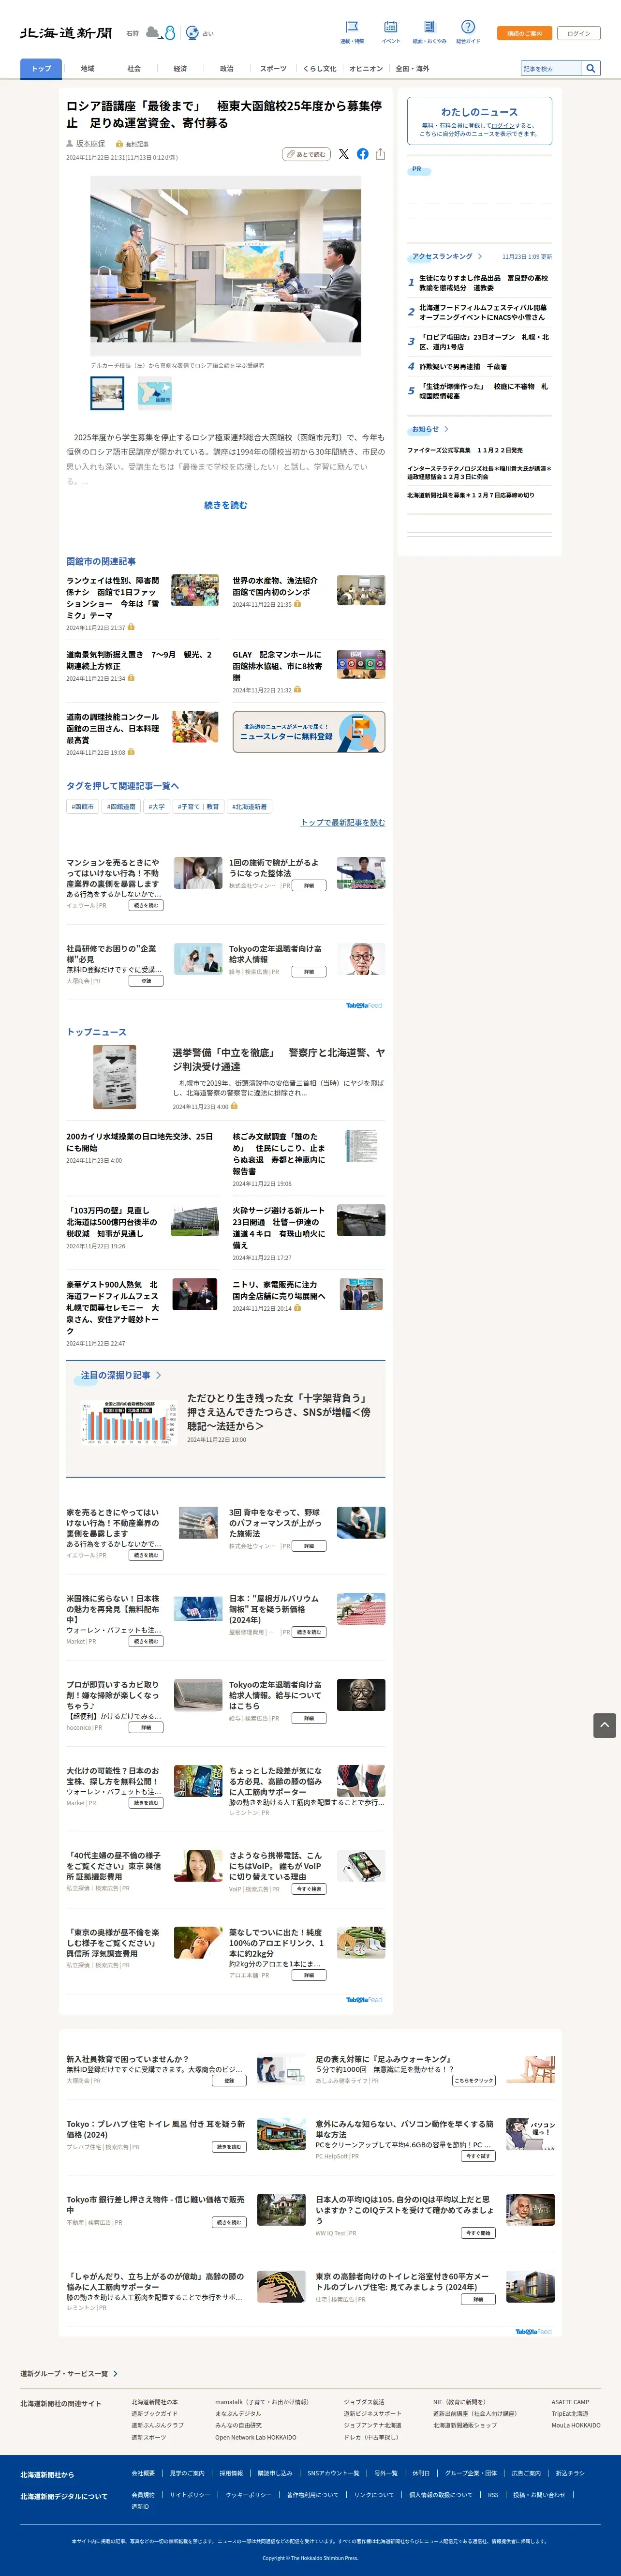Click サイトポリシー in the footer
This screenshot has width=621, height=2576.
190,2494
